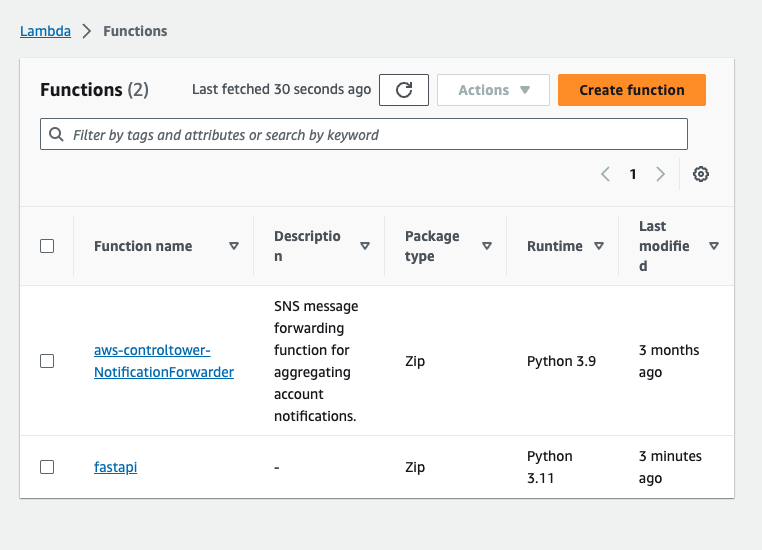Sort by Function name arrow
The image size is (762, 550).
tap(234, 246)
